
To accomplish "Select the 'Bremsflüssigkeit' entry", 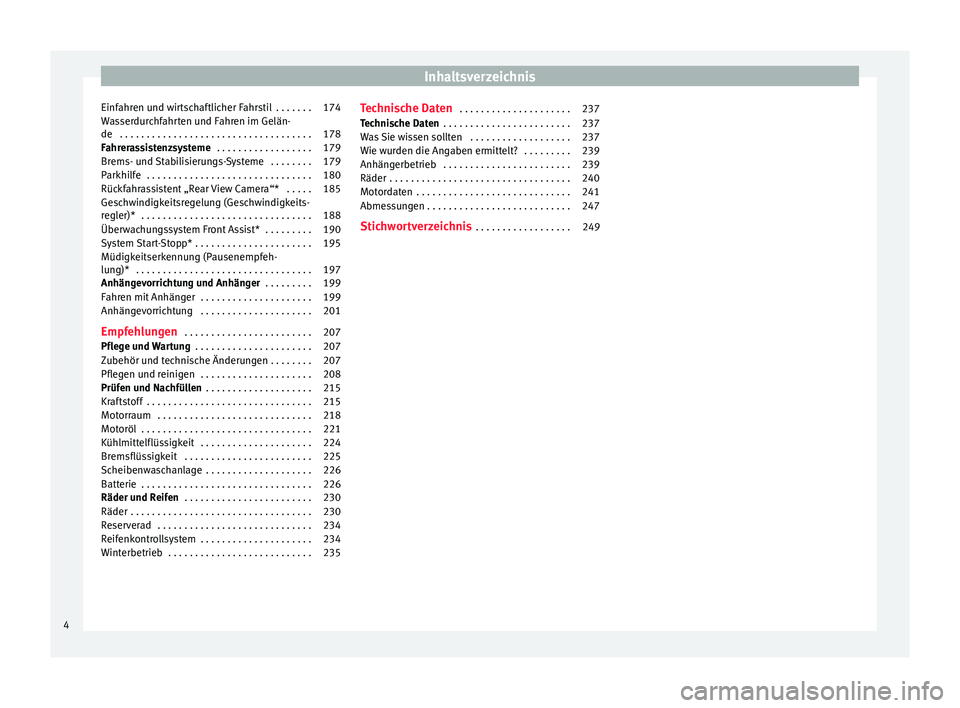I will click(x=220, y=457).
